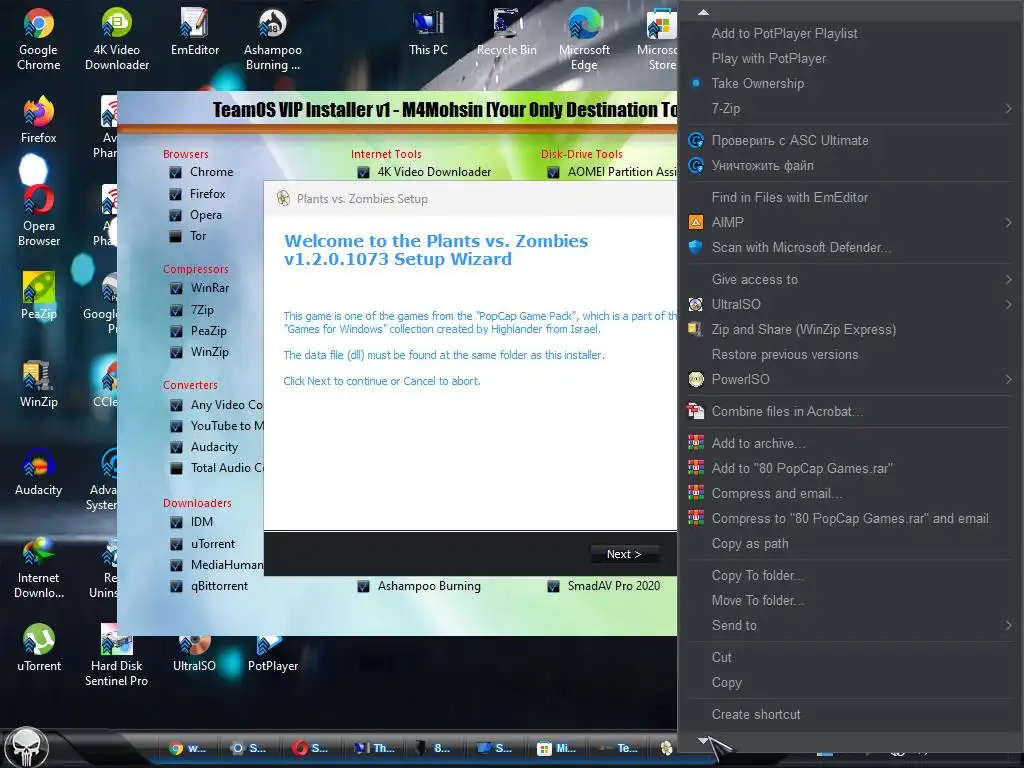Viewport: 1024px width, 768px height.
Task: Expand the PowerISO submenu
Action: click(1008, 379)
